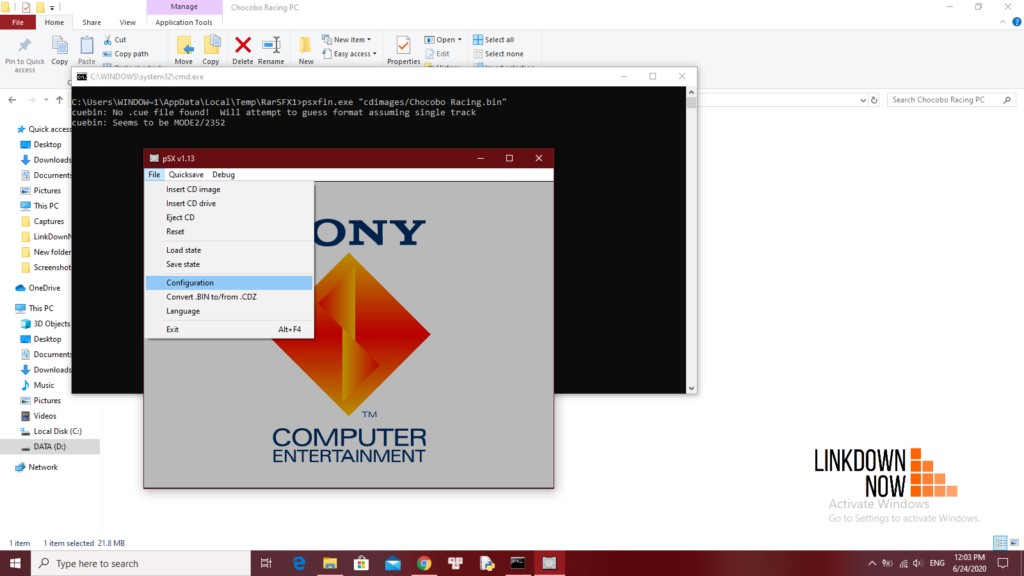The height and width of the screenshot is (576, 1024).
Task: Exit pSX via Exit entry
Action: pos(229,329)
